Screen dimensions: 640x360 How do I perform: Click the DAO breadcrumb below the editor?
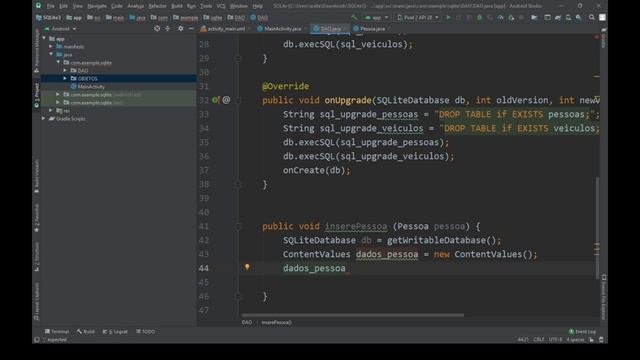[x=247, y=322]
